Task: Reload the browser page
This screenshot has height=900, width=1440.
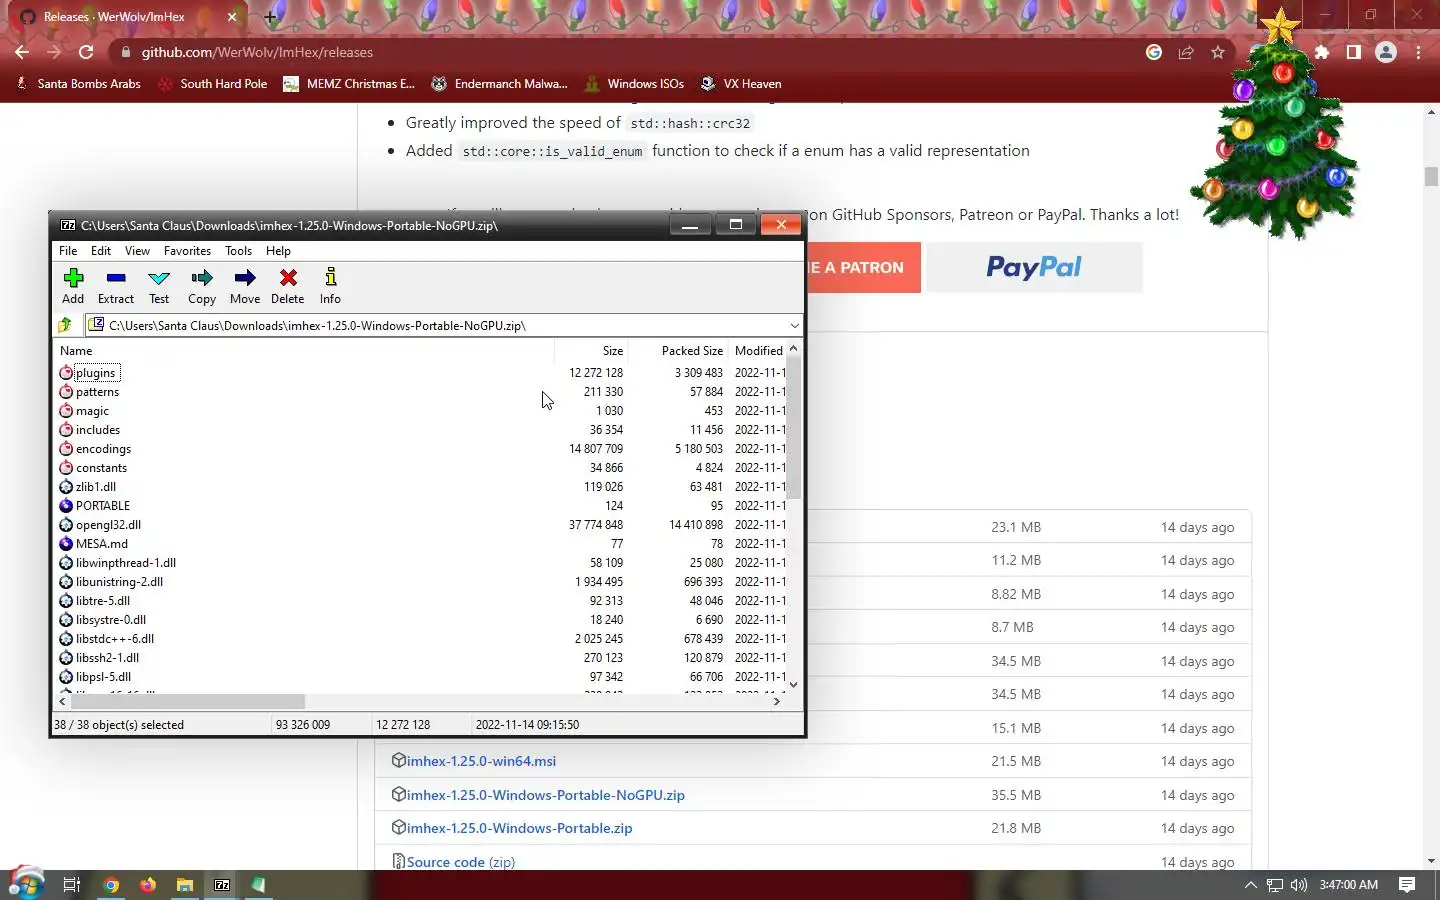Action: click(x=86, y=52)
